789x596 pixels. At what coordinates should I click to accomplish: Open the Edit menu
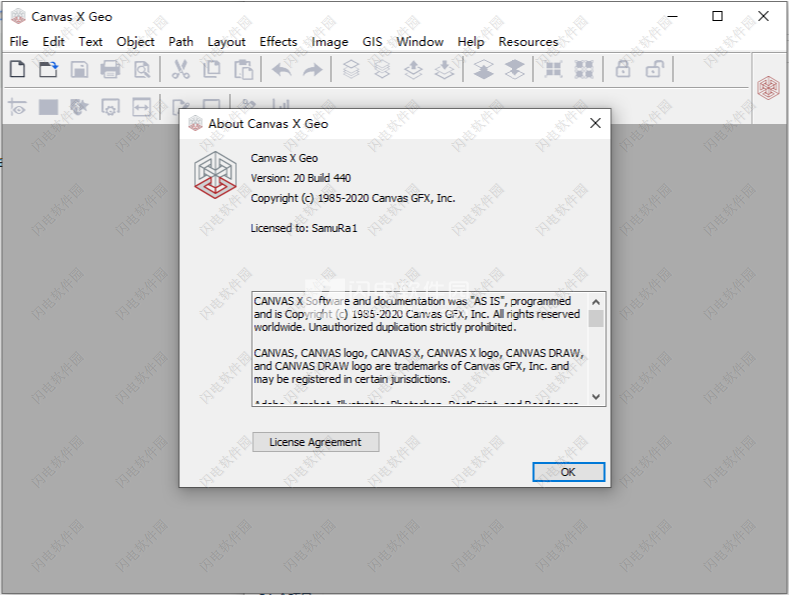click(53, 42)
